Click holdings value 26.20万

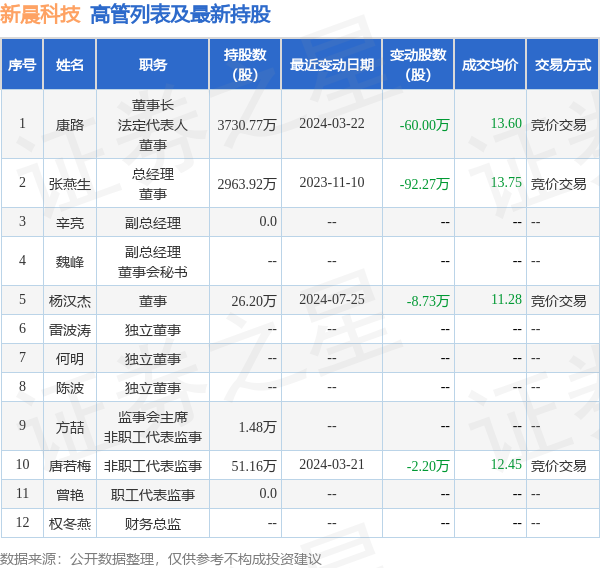(254, 301)
